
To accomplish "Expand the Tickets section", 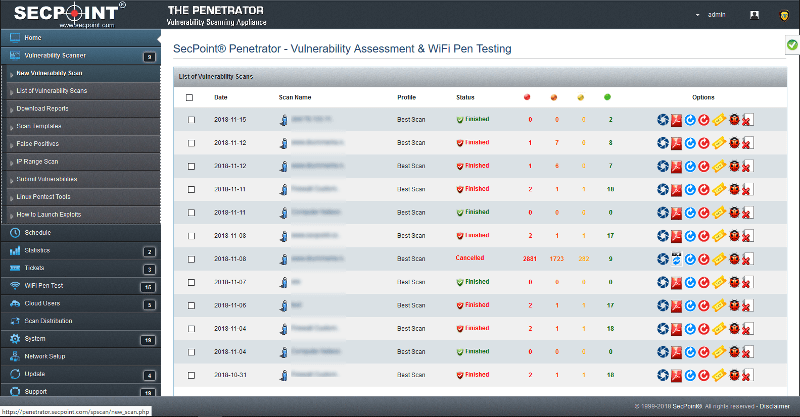I will [x=81, y=268].
